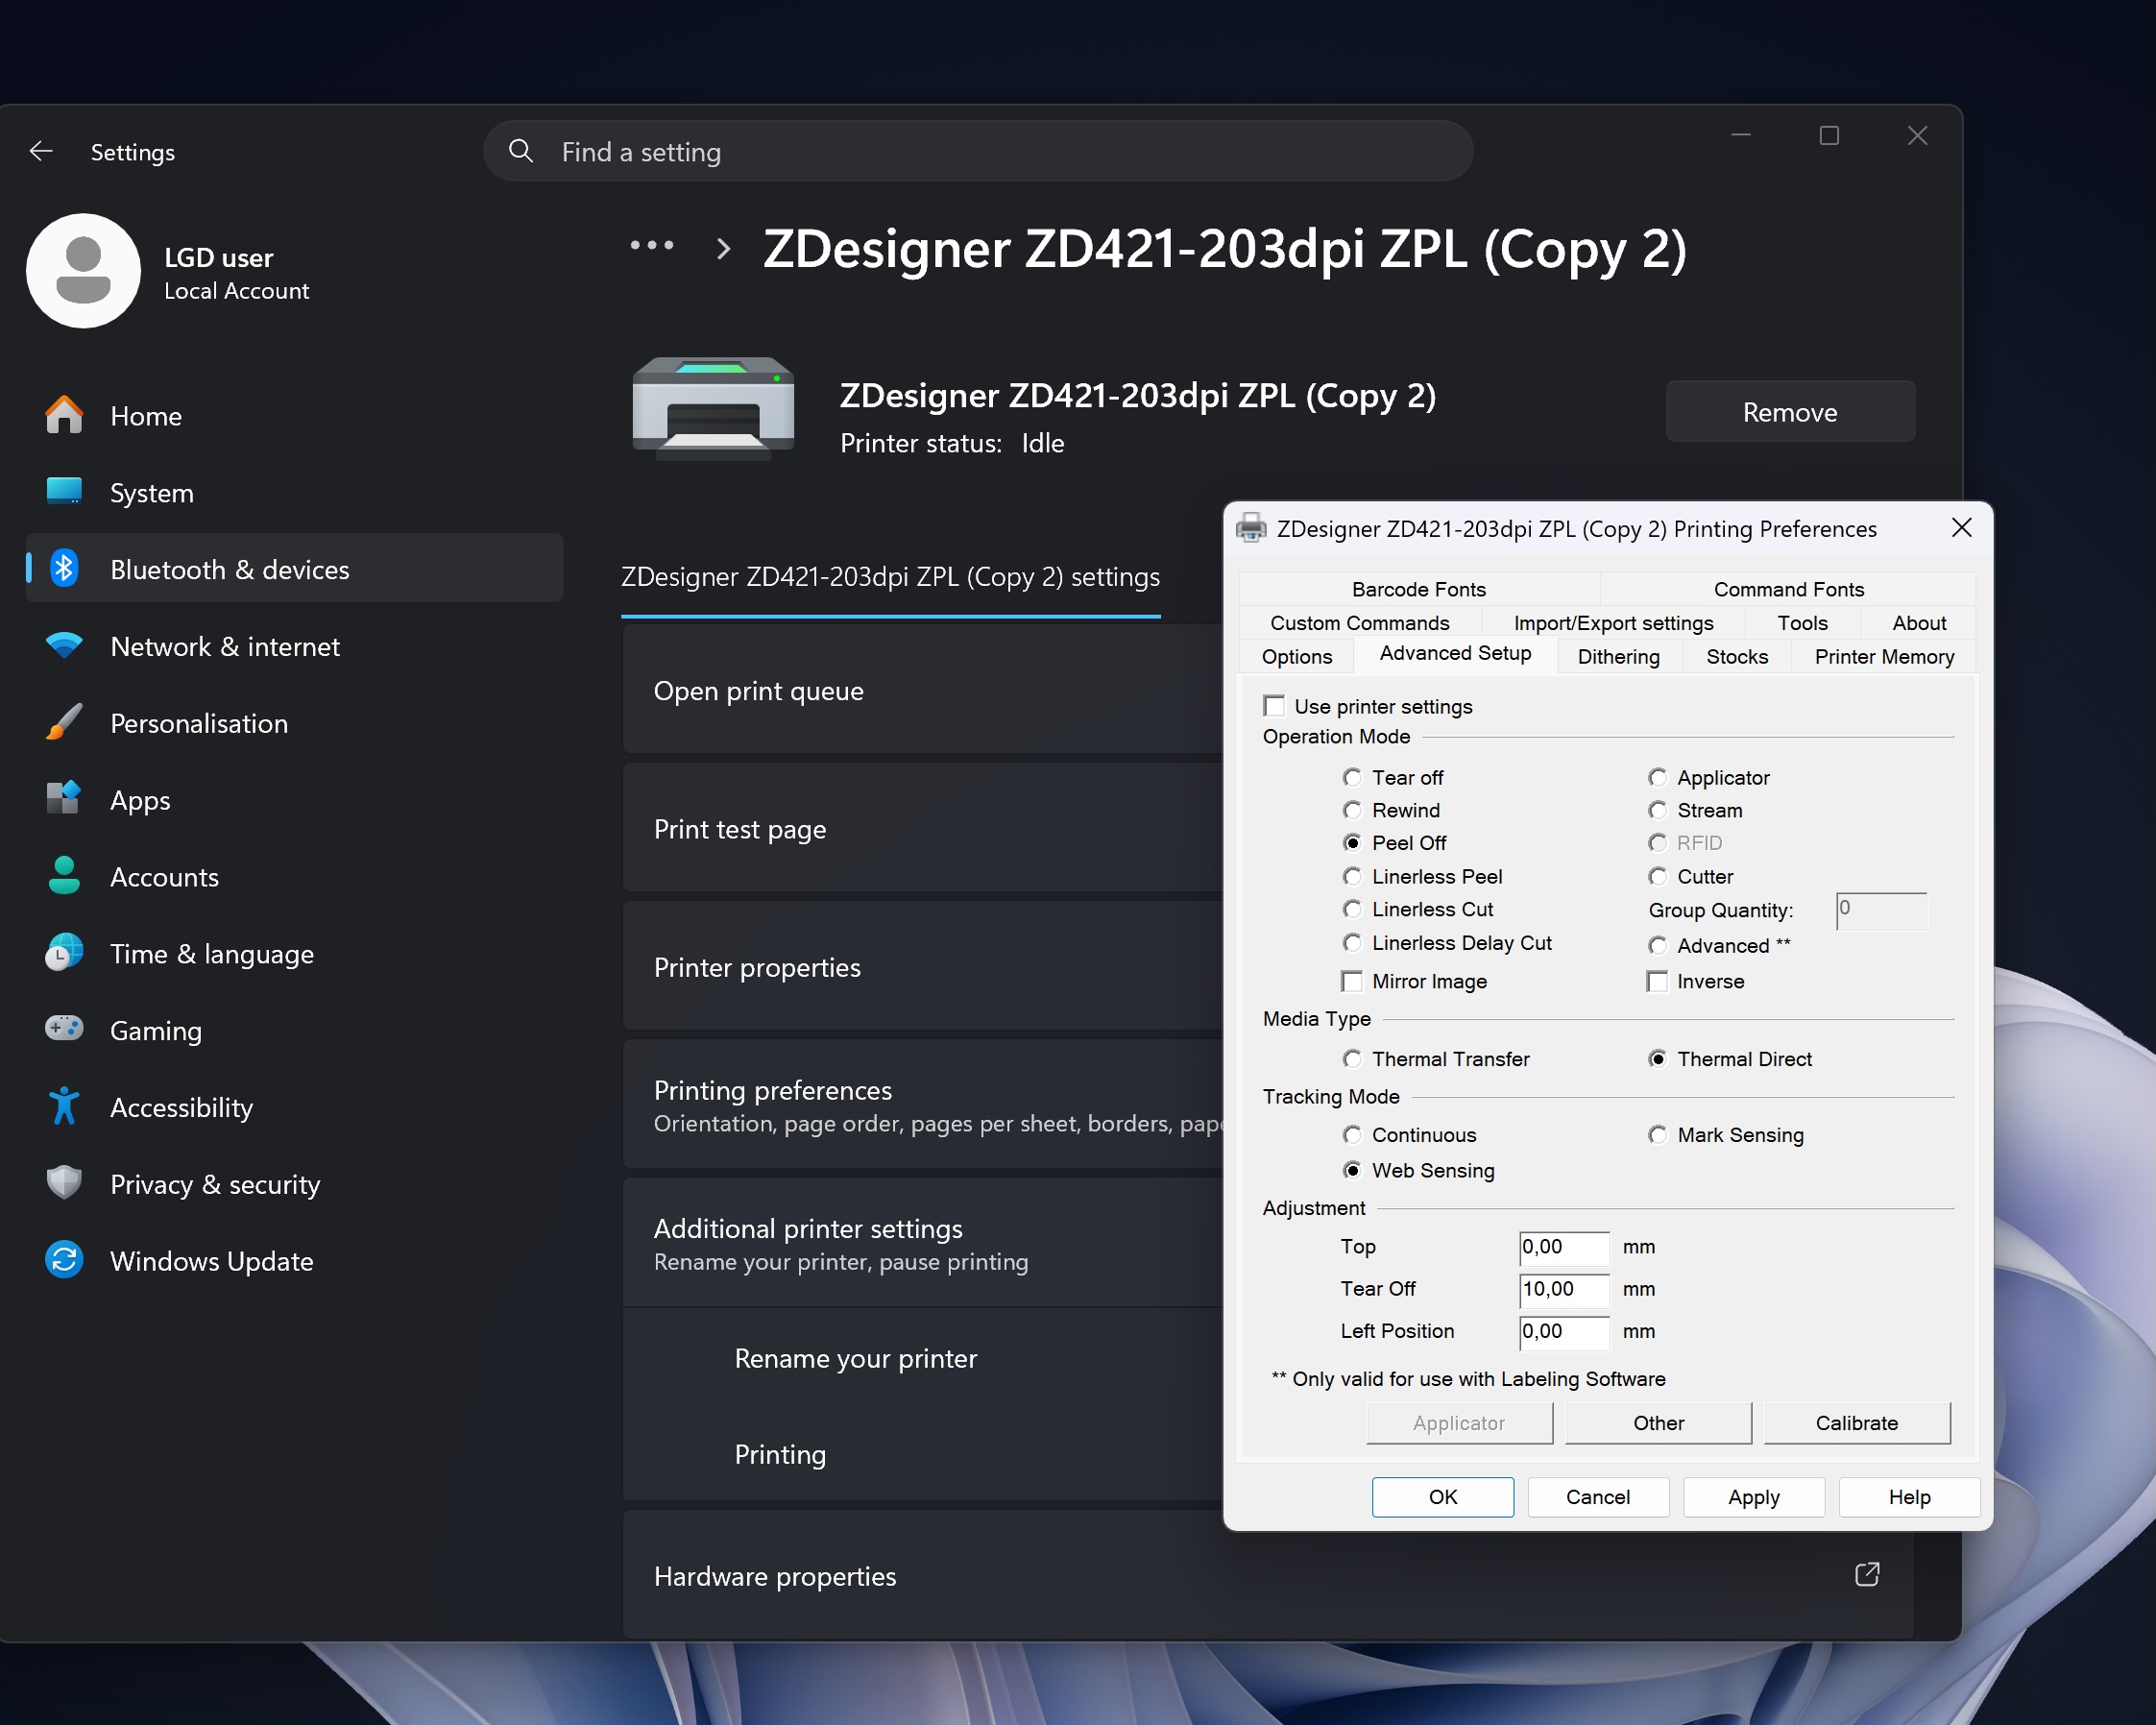The width and height of the screenshot is (2156, 1725).
Task: Click the Tear Off adjustment field
Action: (1563, 1289)
